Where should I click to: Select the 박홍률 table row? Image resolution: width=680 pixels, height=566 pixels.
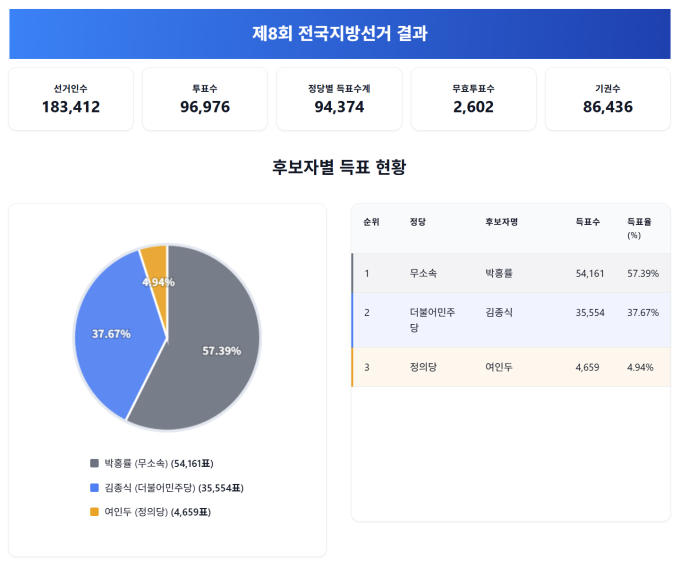tap(511, 273)
